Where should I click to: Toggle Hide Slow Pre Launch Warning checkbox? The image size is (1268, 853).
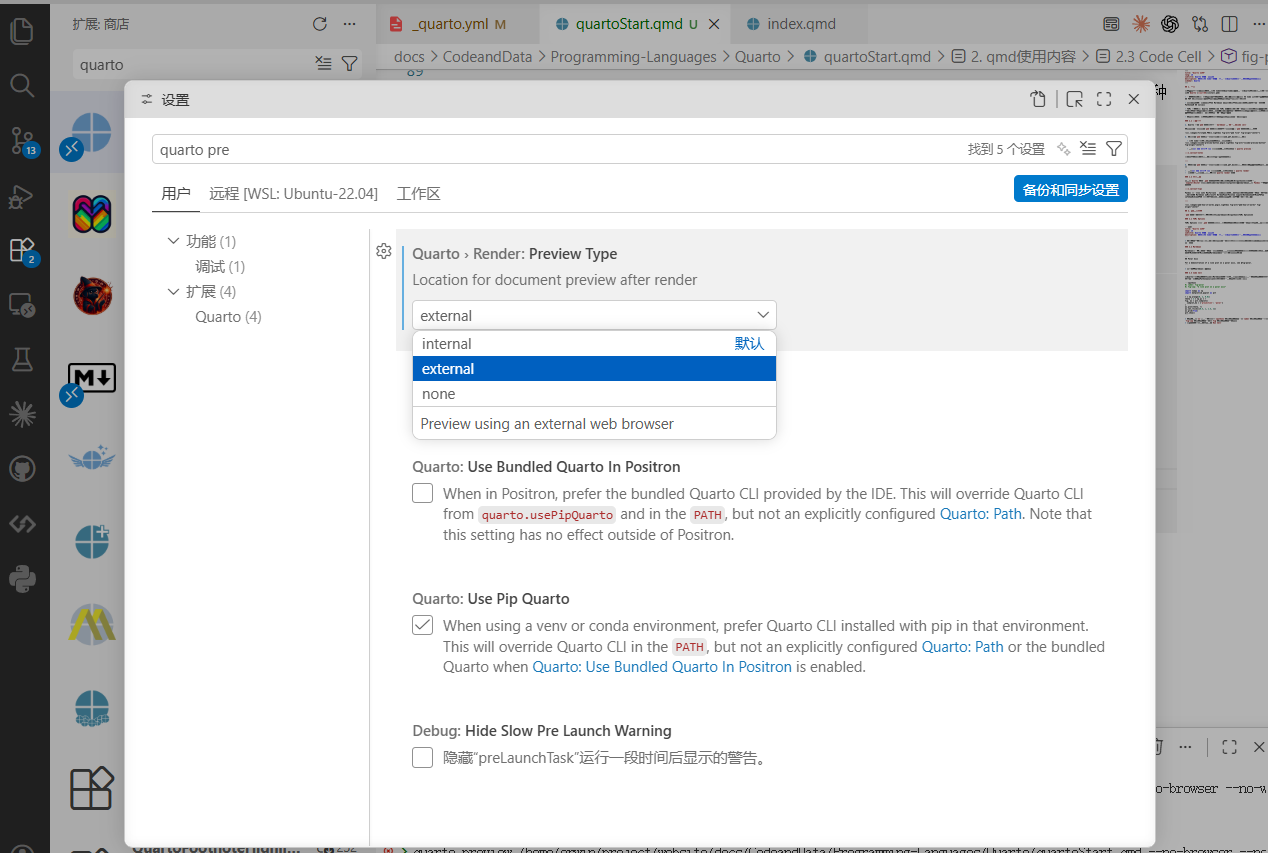coord(423,757)
